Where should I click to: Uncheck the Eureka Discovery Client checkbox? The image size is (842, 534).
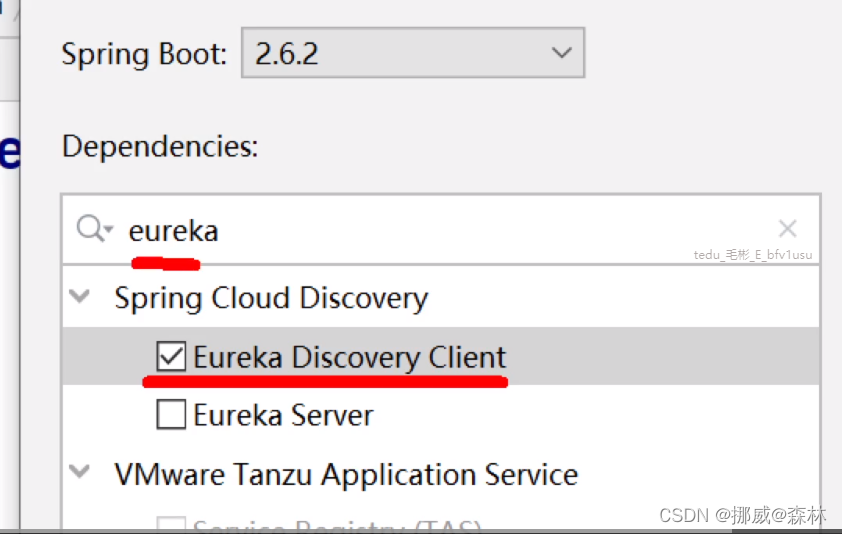pos(171,356)
